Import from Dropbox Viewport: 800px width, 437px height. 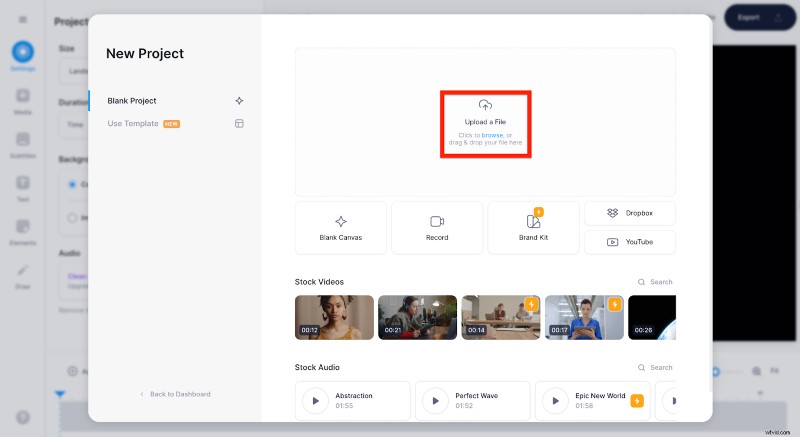point(630,213)
